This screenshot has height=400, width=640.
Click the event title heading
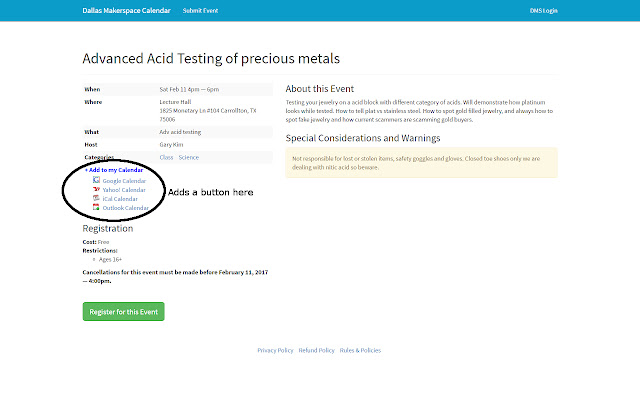click(211, 58)
